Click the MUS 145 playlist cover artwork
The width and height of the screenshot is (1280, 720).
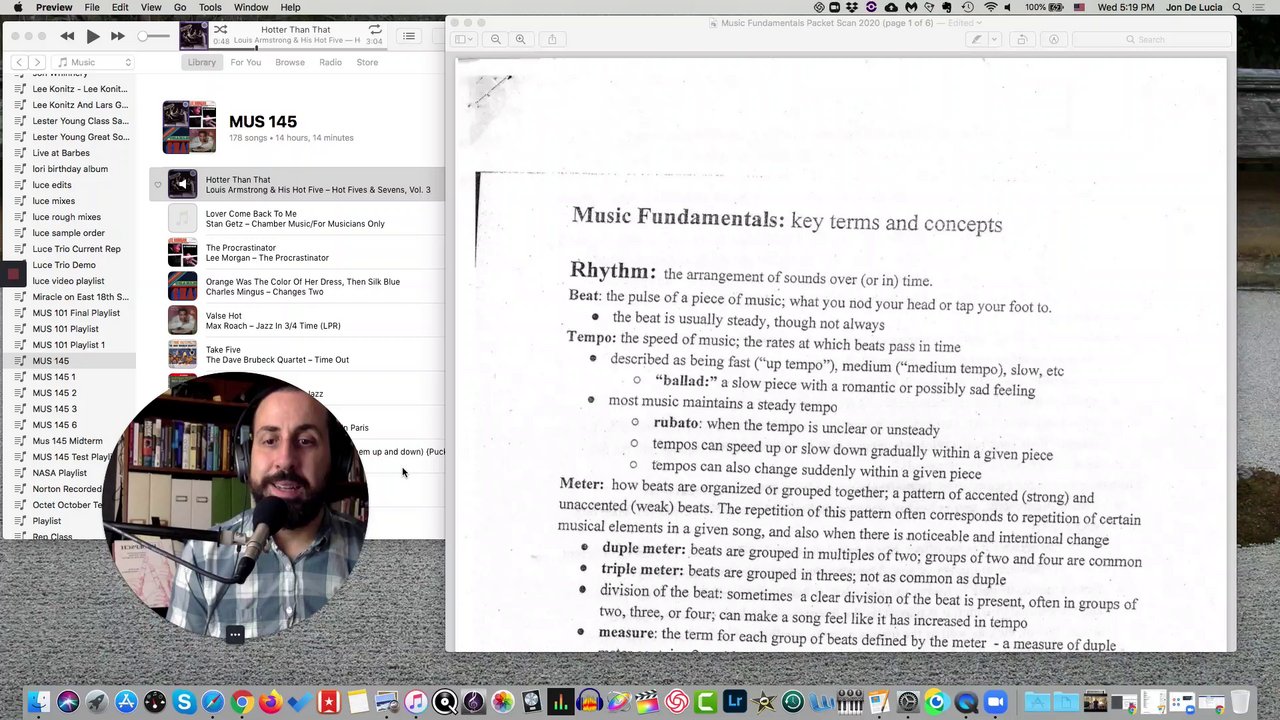(x=189, y=127)
